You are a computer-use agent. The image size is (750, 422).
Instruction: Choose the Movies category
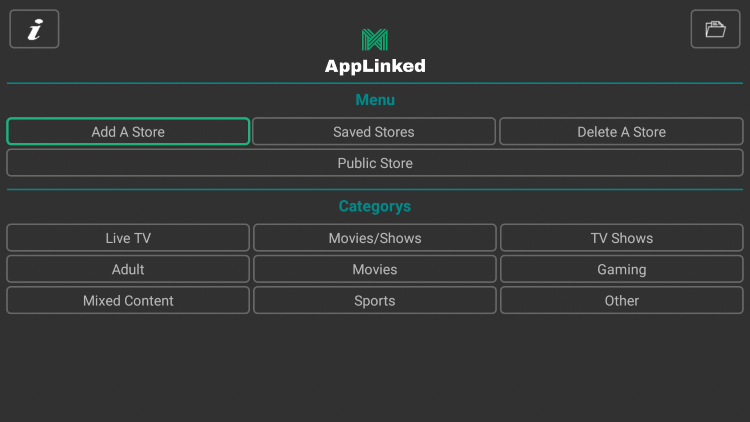click(x=375, y=269)
